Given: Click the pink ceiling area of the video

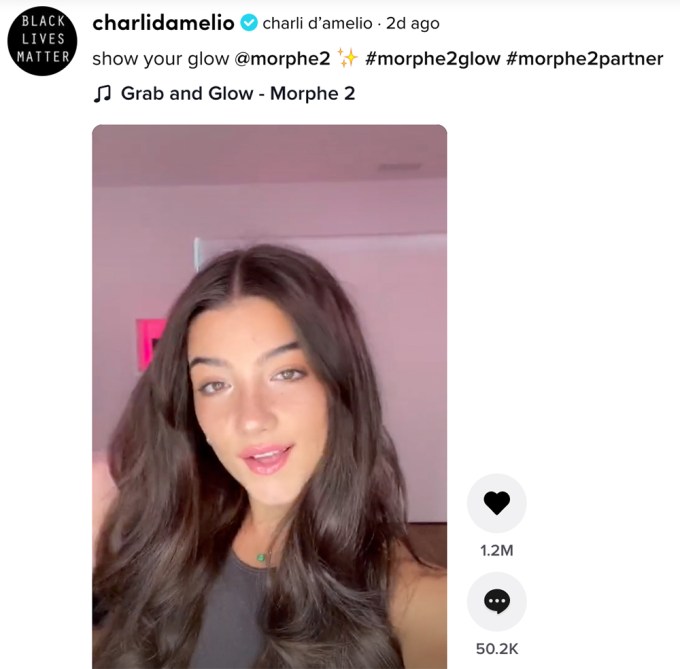Looking at the screenshot, I should (269, 152).
